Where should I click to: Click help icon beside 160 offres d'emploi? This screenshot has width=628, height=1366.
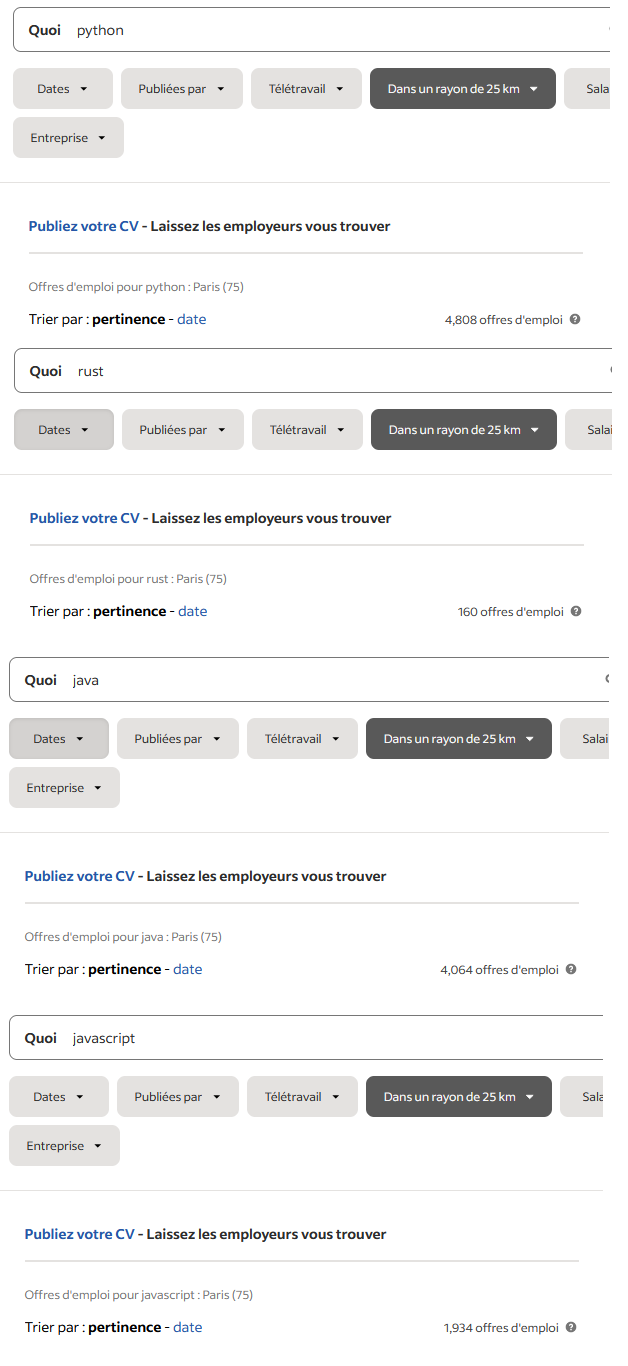[576, 611]
